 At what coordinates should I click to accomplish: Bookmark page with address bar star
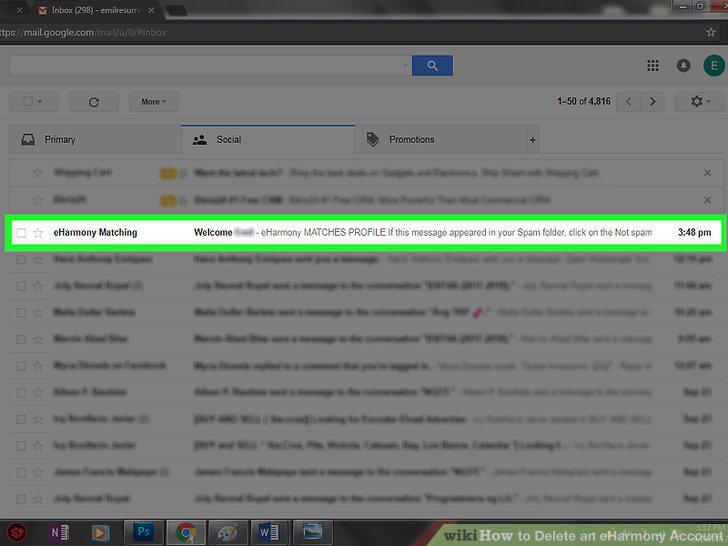click(710, 32)
